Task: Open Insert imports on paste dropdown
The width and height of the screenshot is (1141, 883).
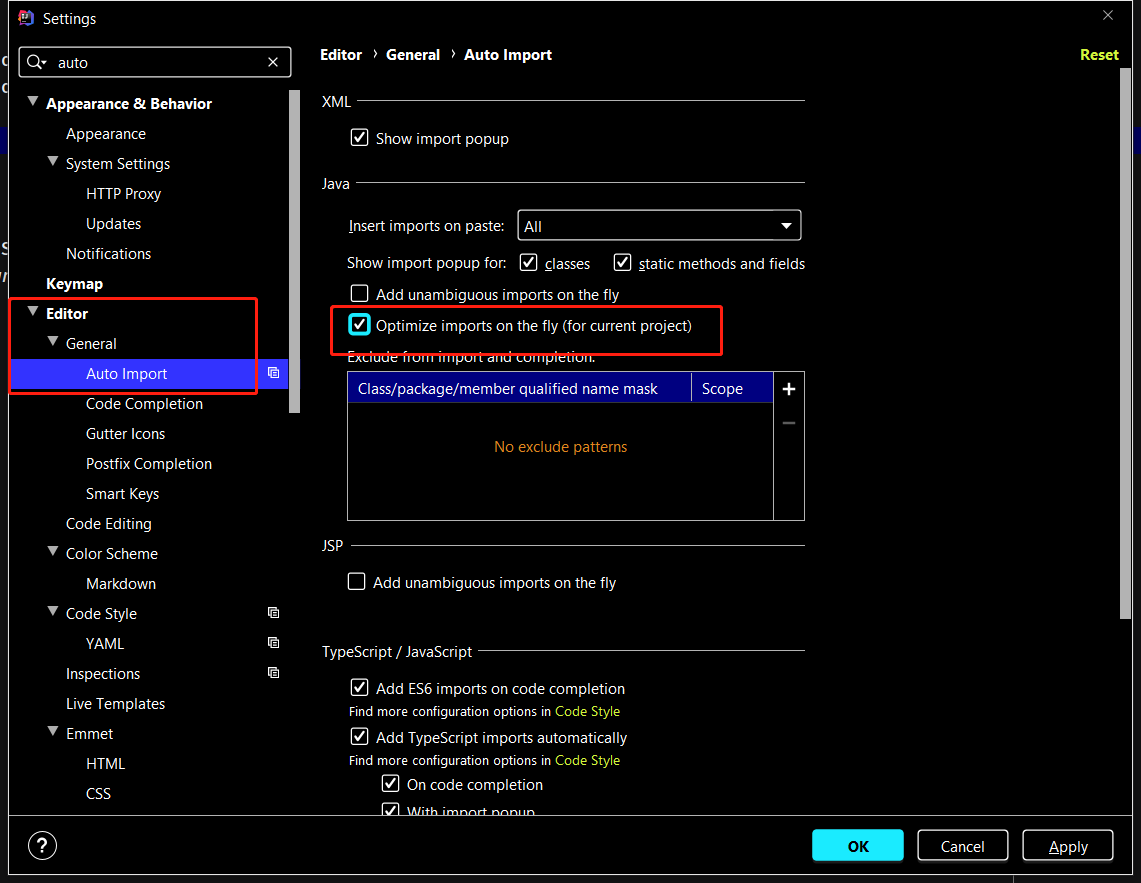Action: pos(659,226)
